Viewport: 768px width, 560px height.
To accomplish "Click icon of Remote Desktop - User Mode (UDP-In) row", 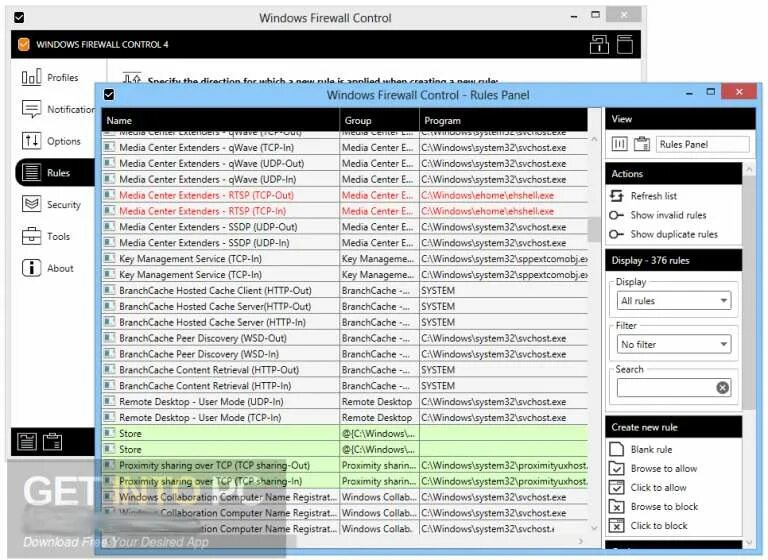I will [x=109, y=401].
